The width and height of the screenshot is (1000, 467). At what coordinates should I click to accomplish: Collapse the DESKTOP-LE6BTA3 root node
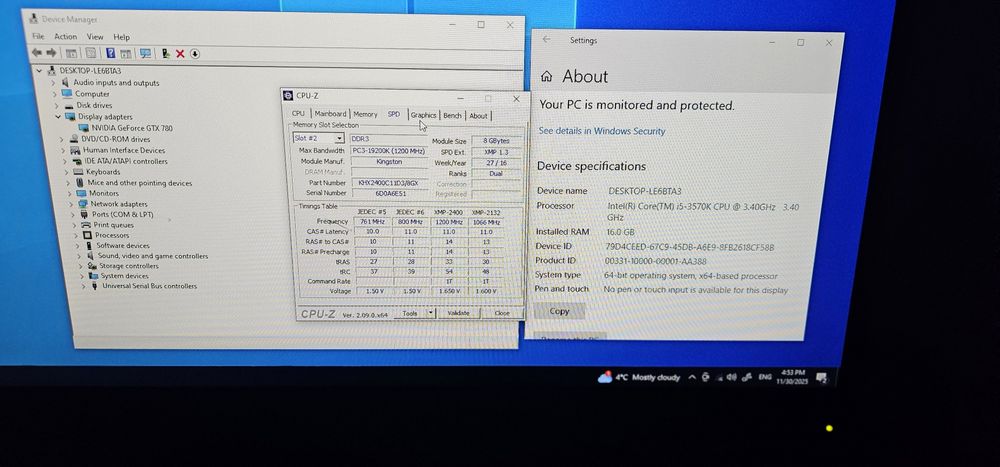pyautogui.click(x=40, y=71)
